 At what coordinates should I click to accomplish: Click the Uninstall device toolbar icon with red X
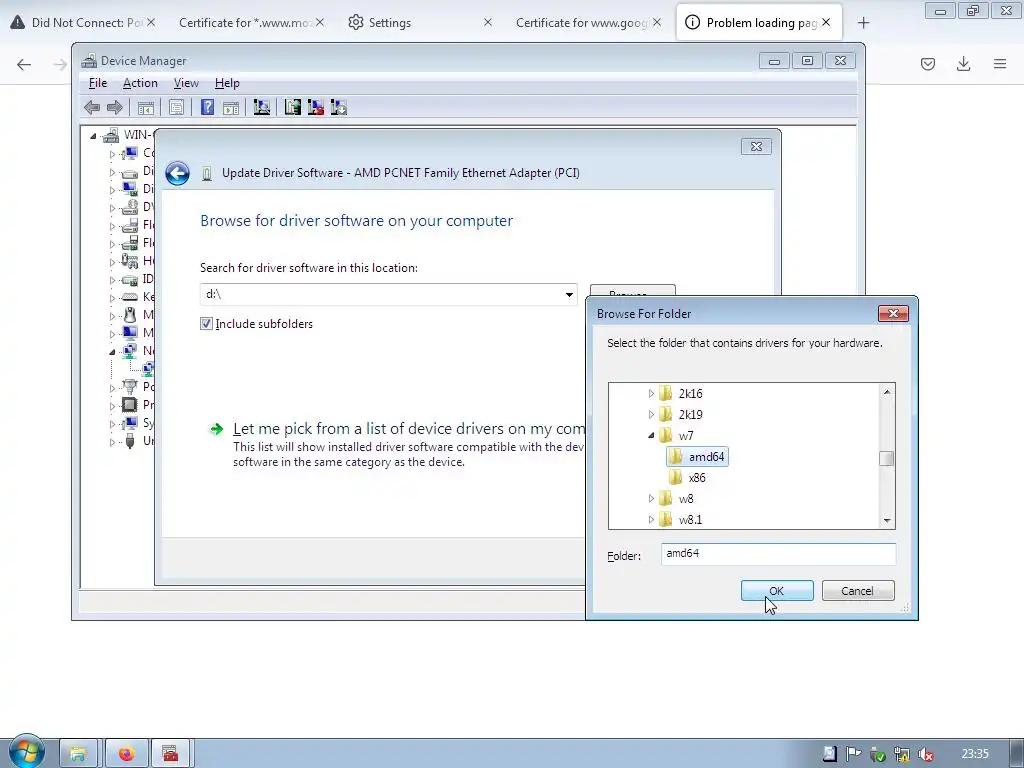tap(316, 107)
